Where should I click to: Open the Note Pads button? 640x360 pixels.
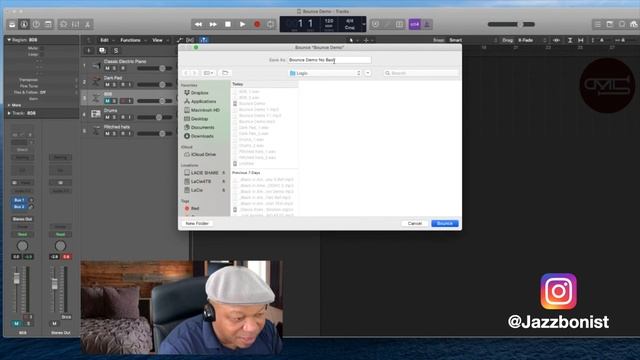click(610, 24)
